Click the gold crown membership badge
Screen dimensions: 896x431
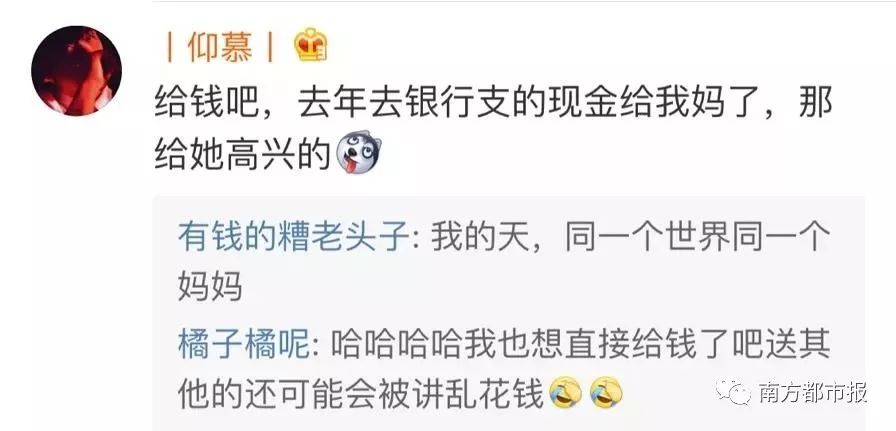coord(310,45)
